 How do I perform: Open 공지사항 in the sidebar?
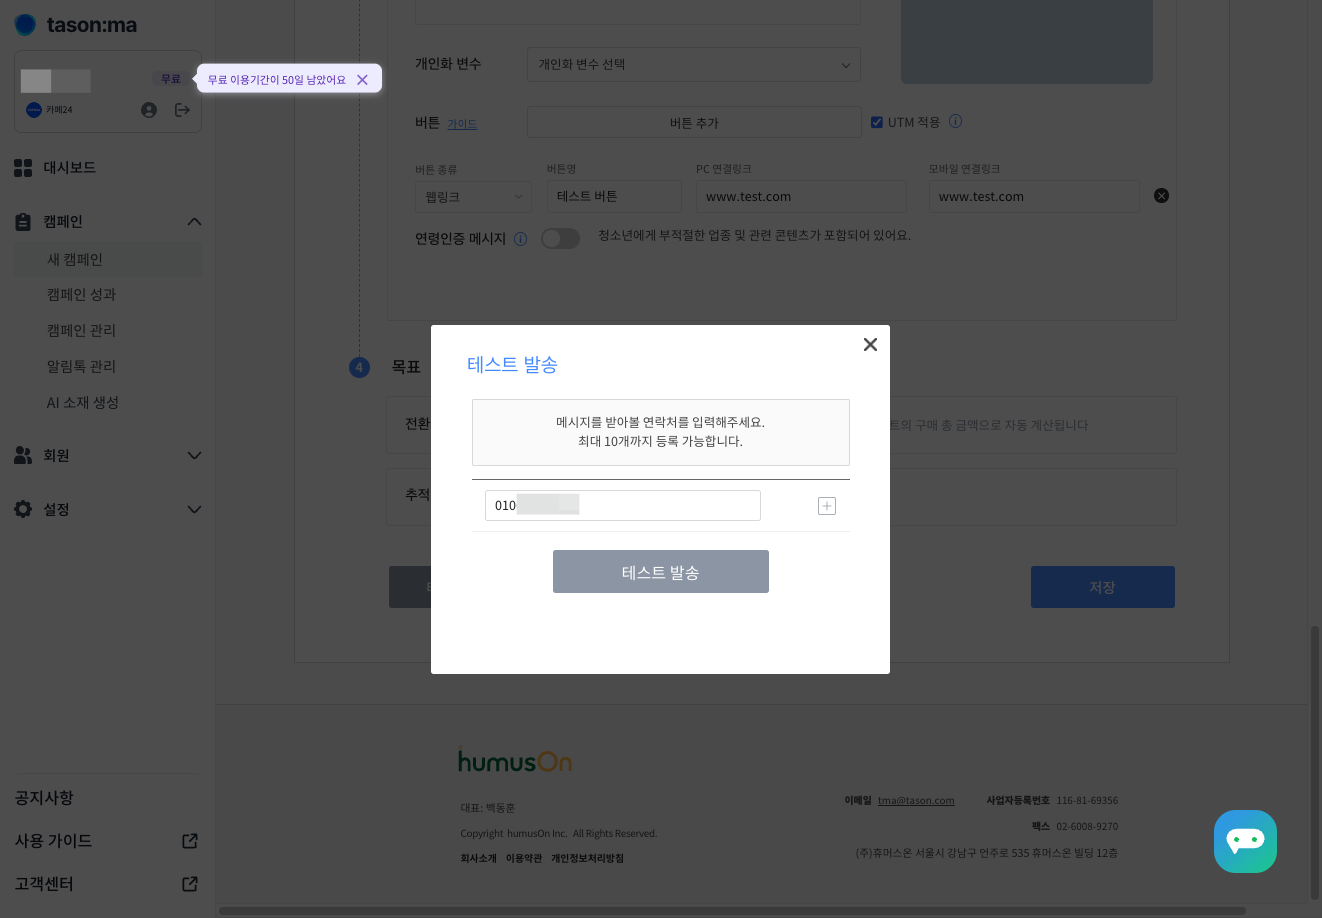(44, 798)
